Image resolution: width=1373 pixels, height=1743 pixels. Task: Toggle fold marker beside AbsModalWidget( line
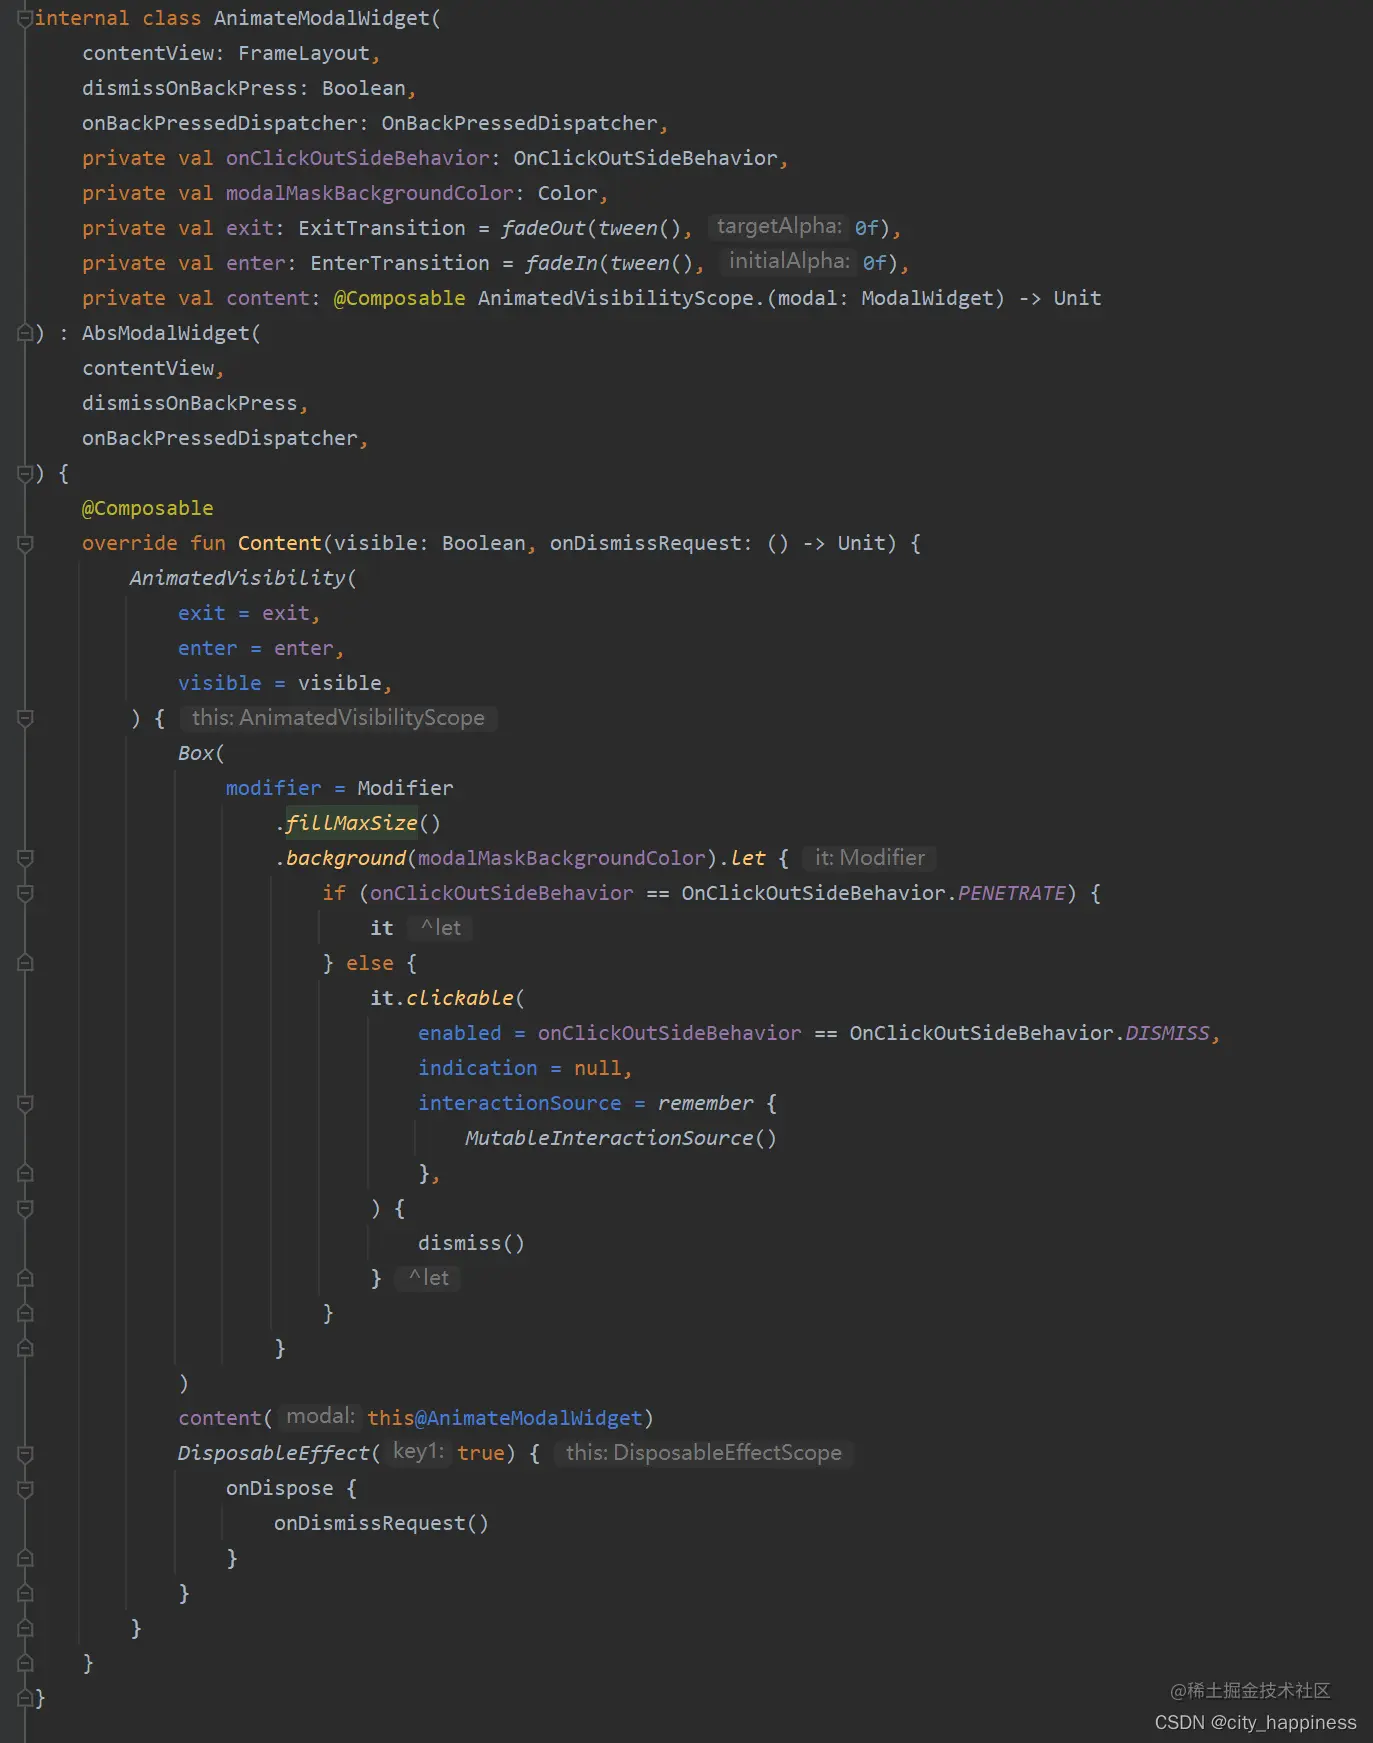[26, 334]
